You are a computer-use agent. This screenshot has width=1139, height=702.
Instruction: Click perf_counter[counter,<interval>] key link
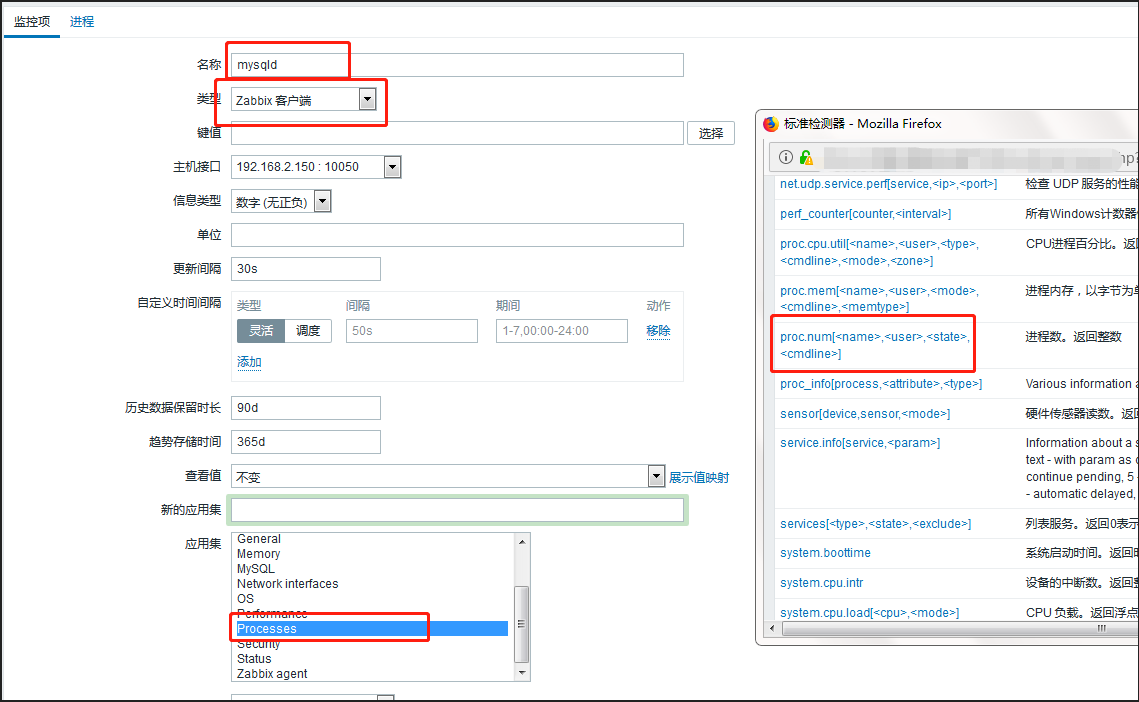pos(865,214)
